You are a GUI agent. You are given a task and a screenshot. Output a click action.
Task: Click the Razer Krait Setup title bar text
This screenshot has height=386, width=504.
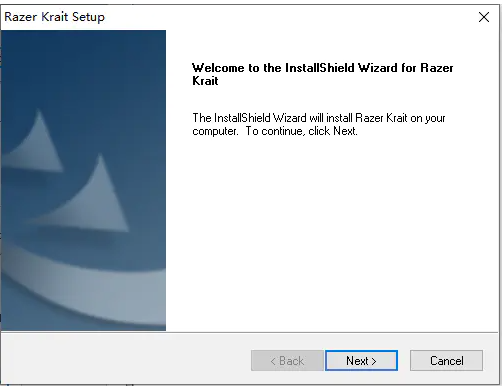[54, 17]
